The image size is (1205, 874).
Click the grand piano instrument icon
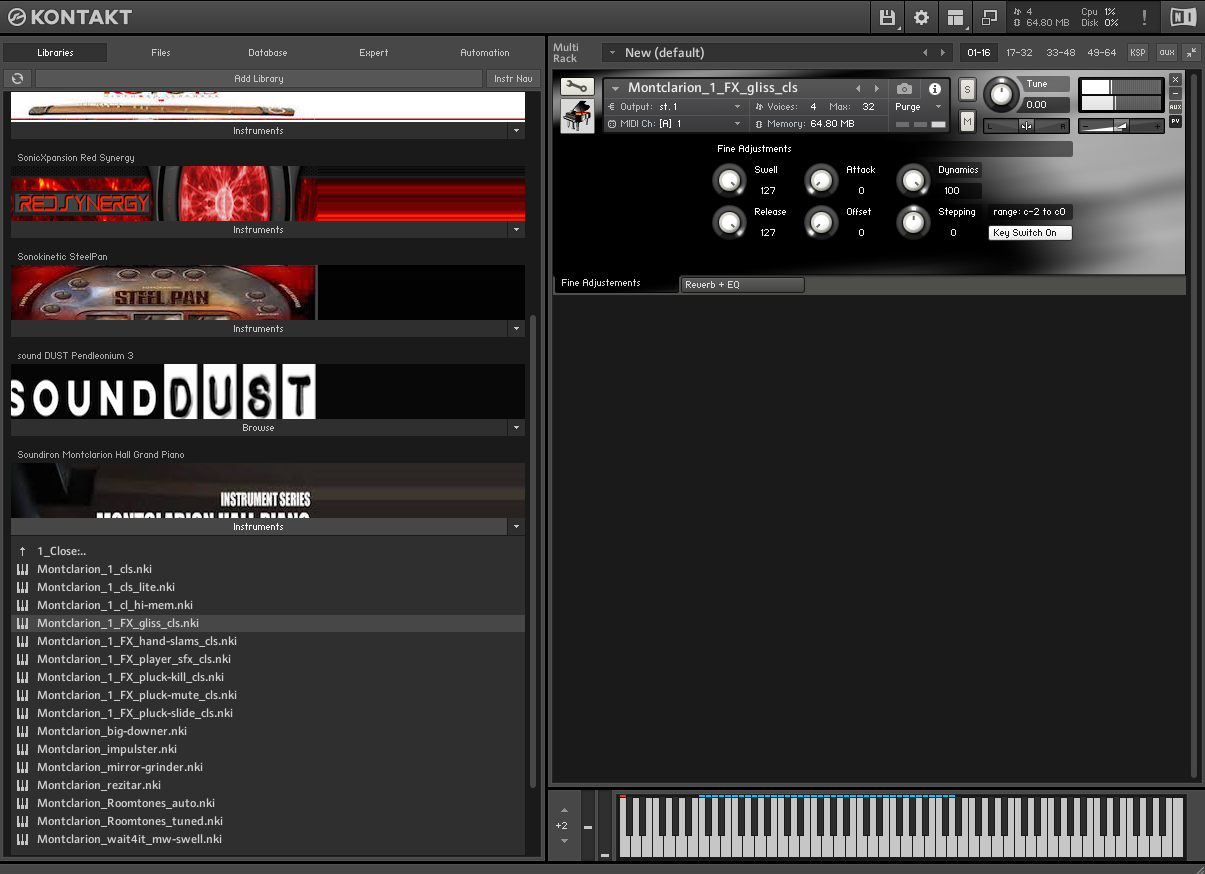point(576,116)
